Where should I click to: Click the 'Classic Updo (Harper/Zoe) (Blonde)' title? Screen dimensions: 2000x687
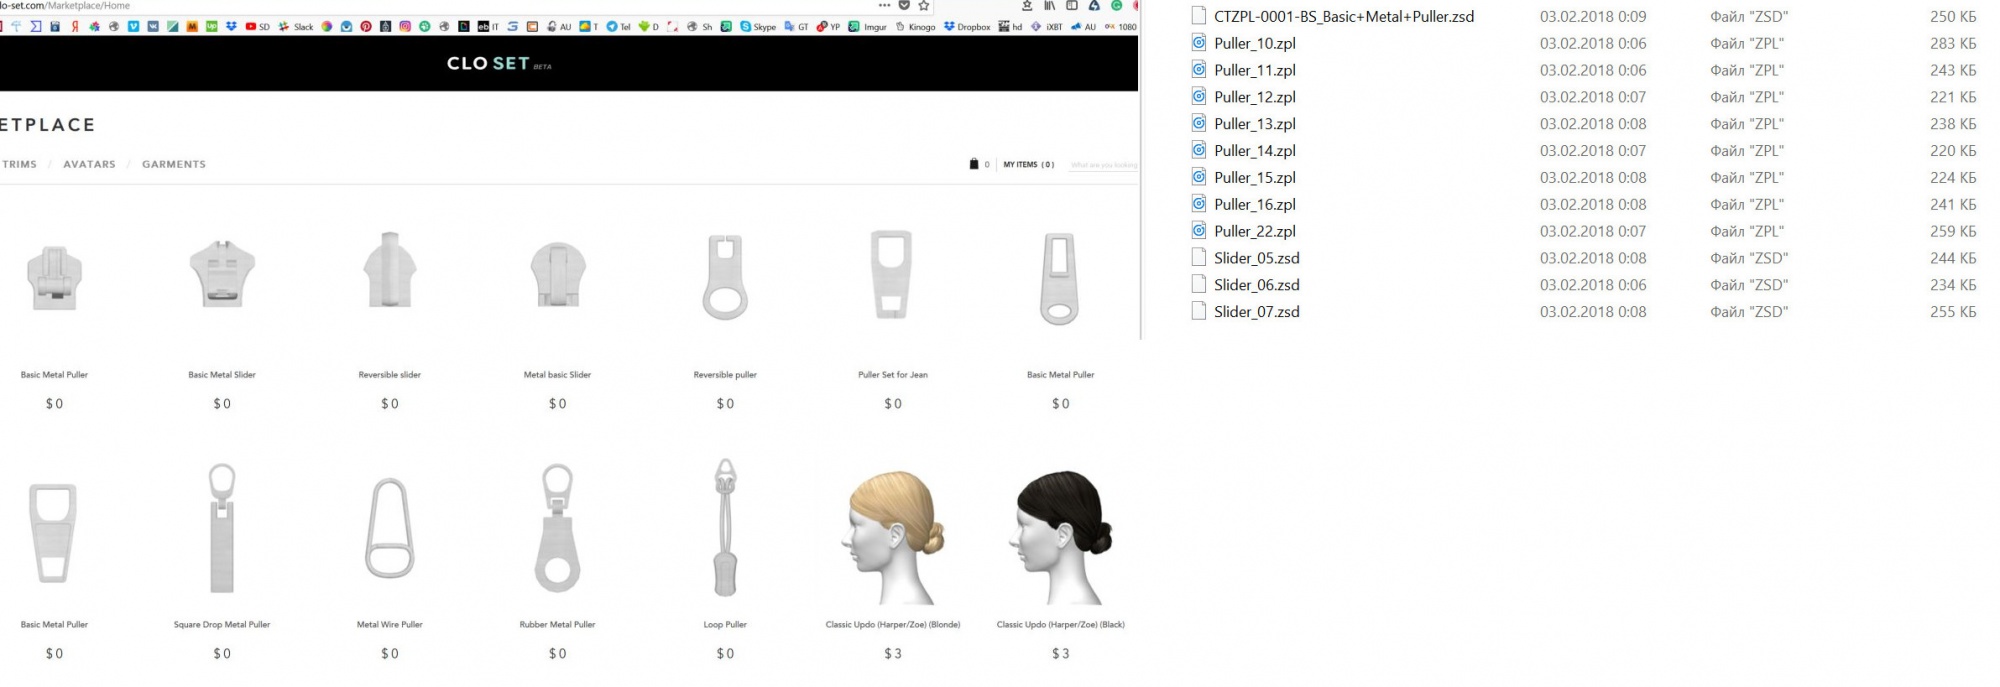(x=893, y=625)
